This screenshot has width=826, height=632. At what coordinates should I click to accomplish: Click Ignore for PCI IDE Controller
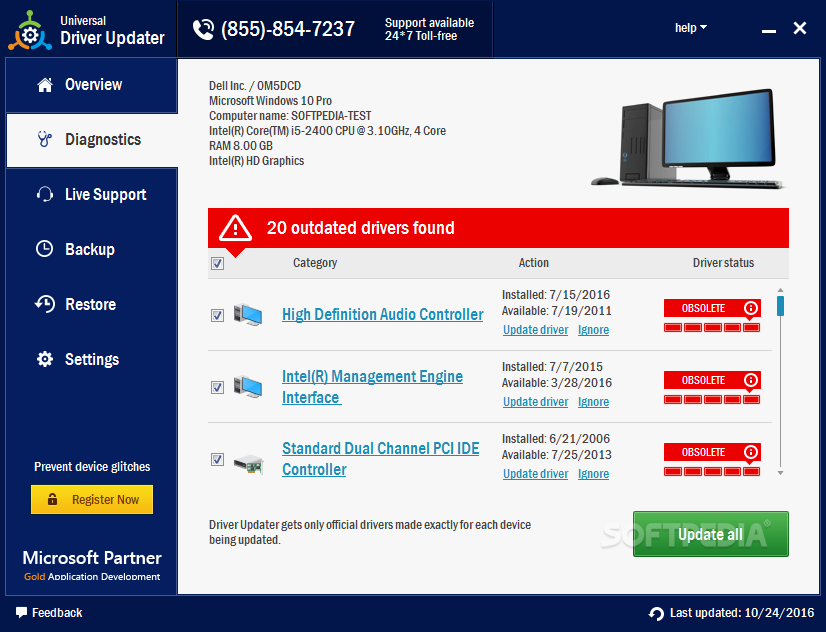point(593,474)
